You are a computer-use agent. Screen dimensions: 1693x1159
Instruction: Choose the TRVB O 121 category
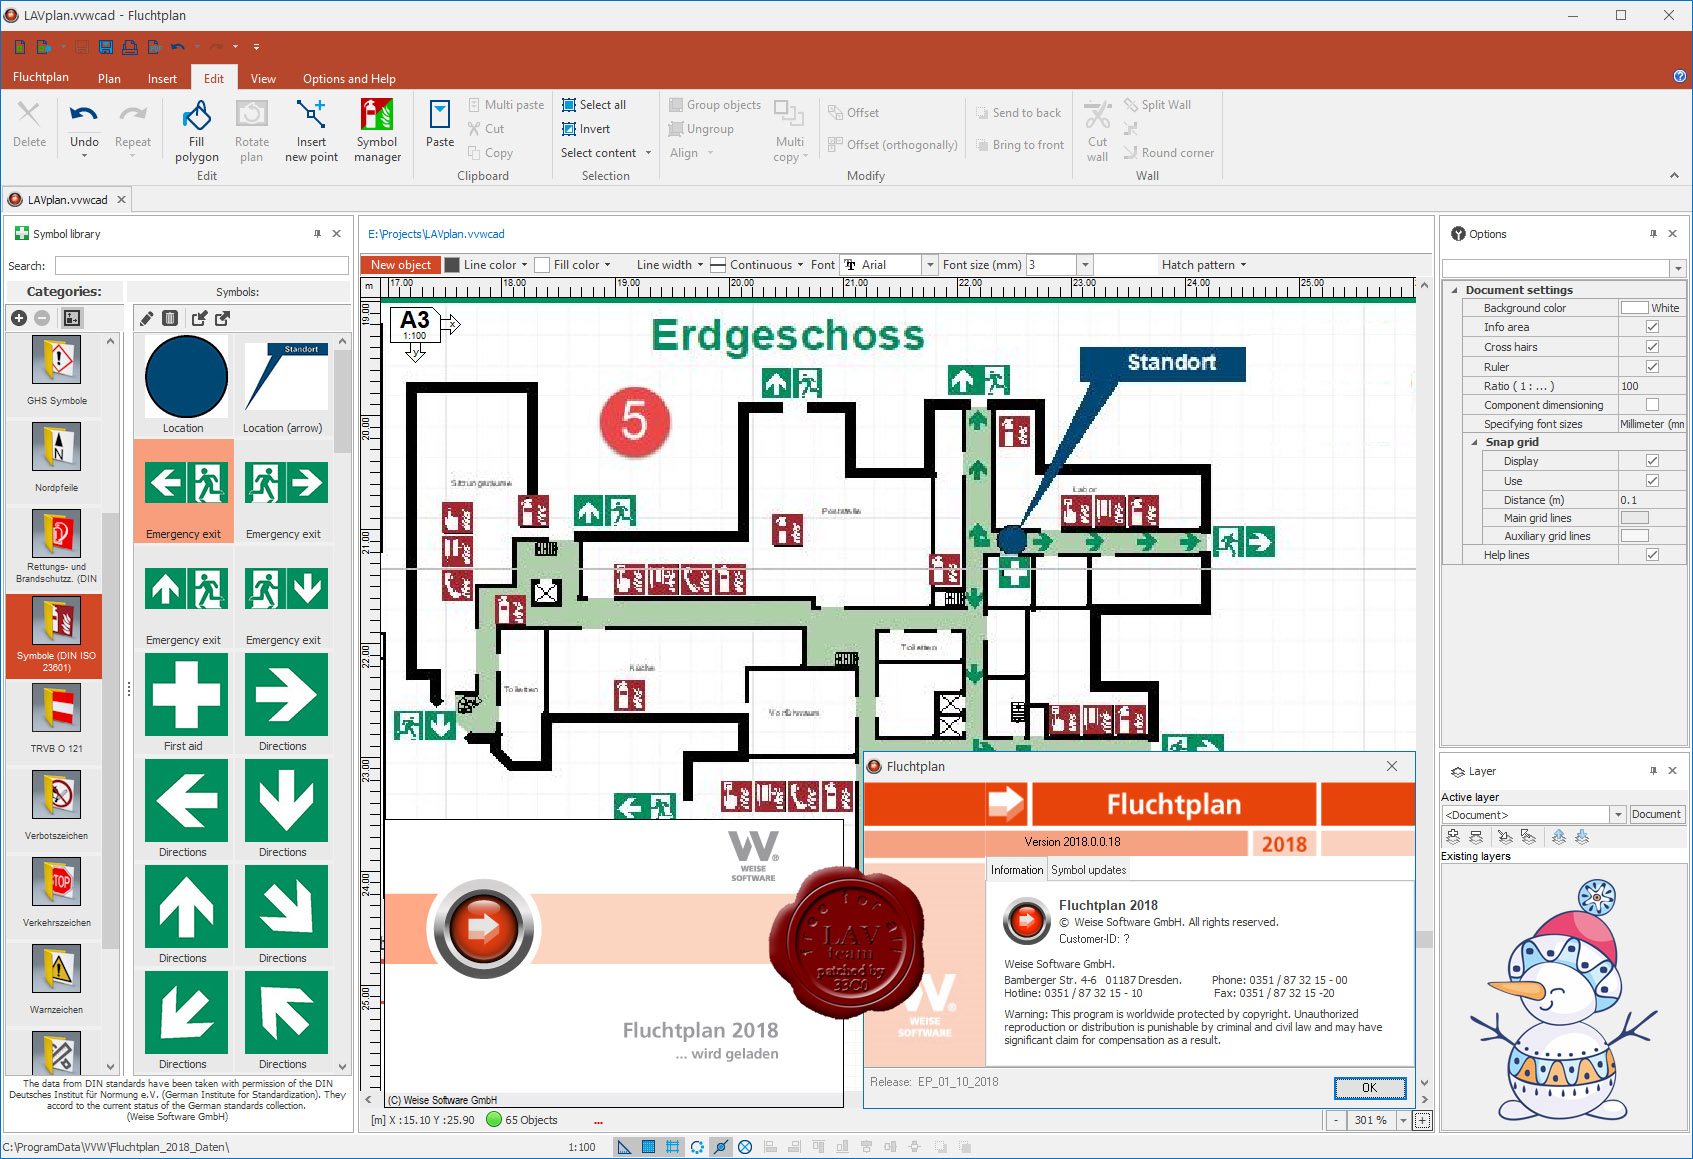pos(57,718)
